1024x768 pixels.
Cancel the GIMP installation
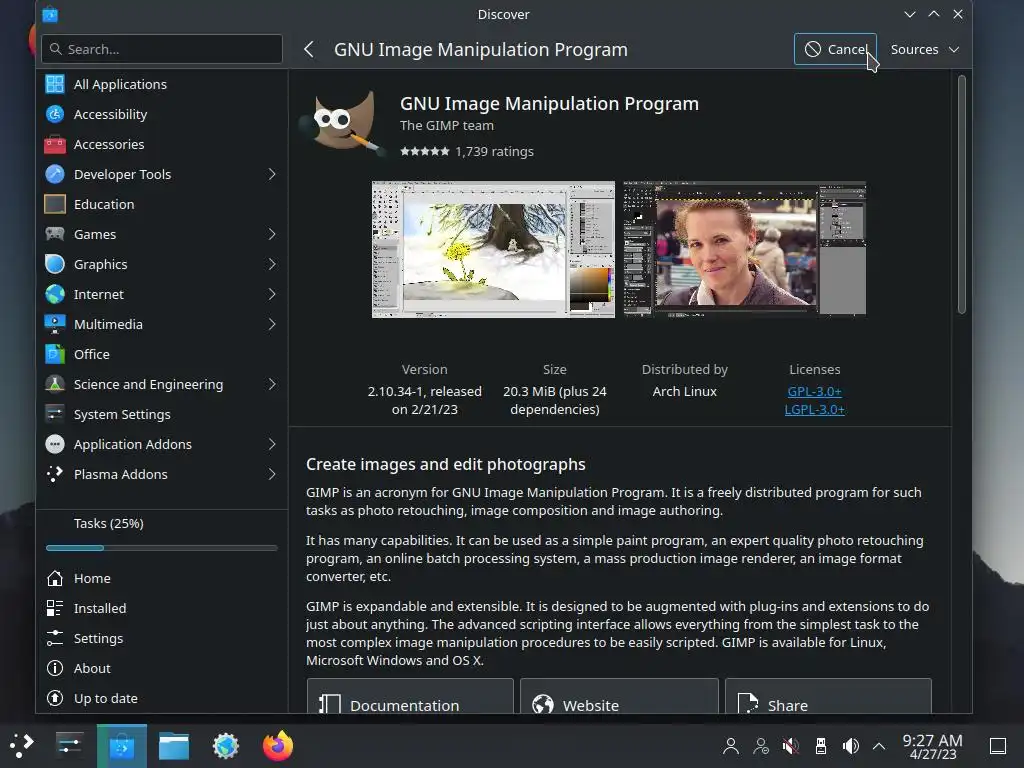[x=835, y=50]
